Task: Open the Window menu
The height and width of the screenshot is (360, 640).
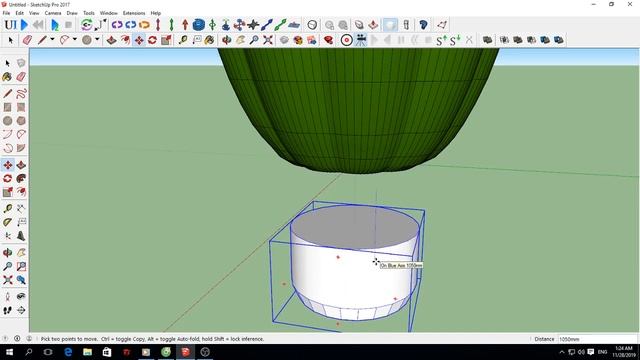Action: pyautogui.click(x=109, y=13)
